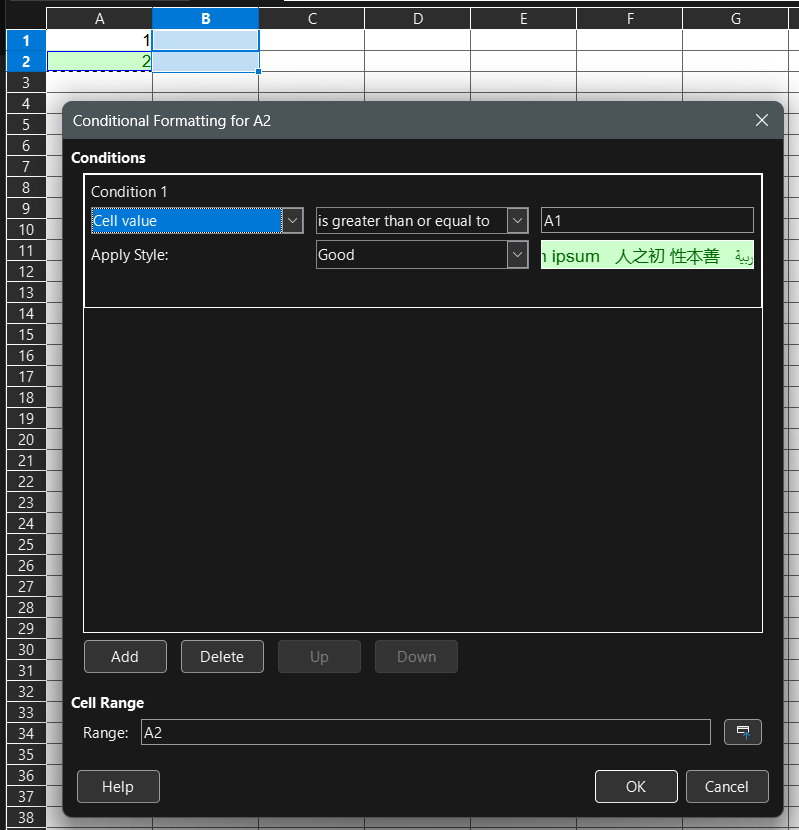Click the condition value field containing A1
Screen dimensions: 799x830
click(x=646, y=221)
